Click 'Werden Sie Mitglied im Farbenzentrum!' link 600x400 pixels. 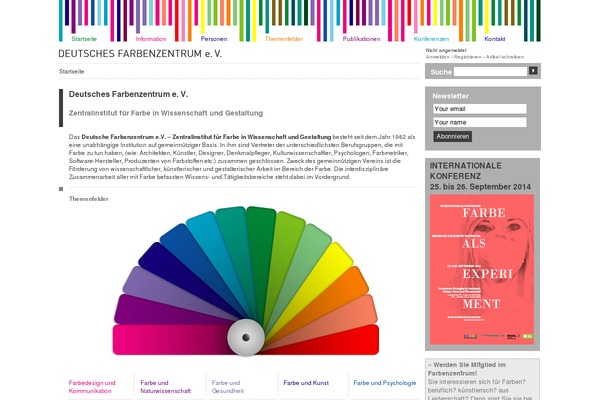(x=467, y=369)
